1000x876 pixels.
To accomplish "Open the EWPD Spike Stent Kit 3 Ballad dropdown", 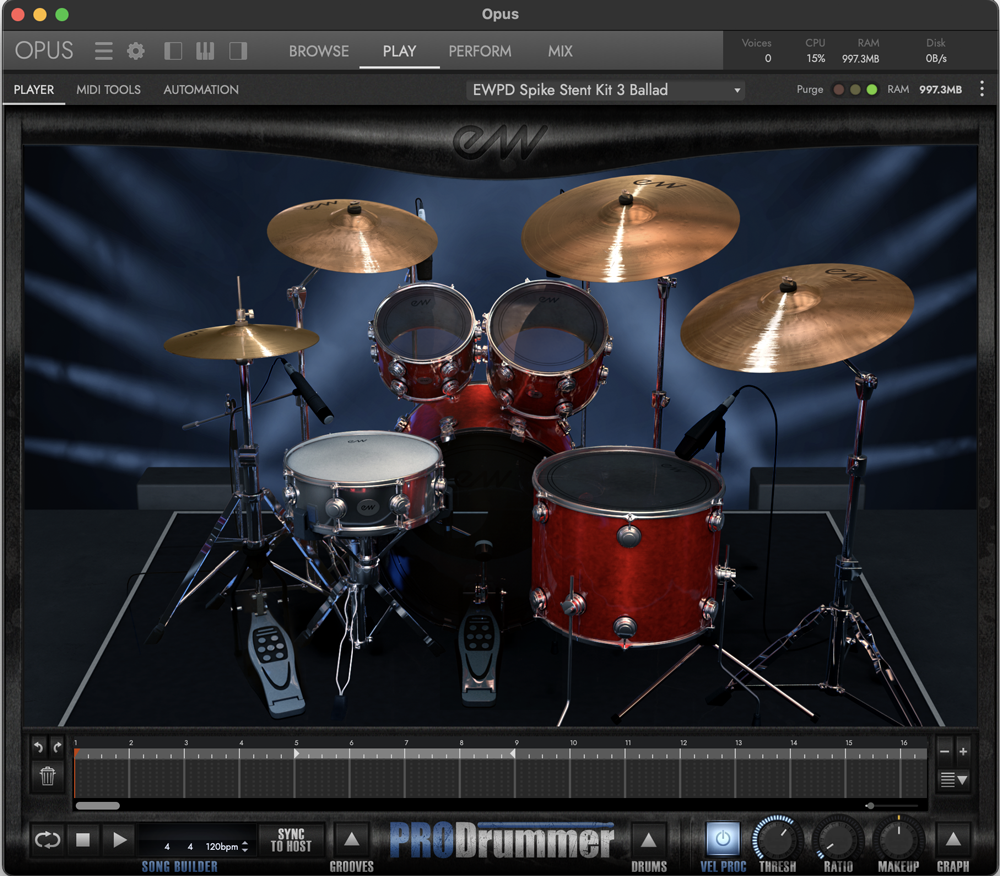I will tap(605, 89).
